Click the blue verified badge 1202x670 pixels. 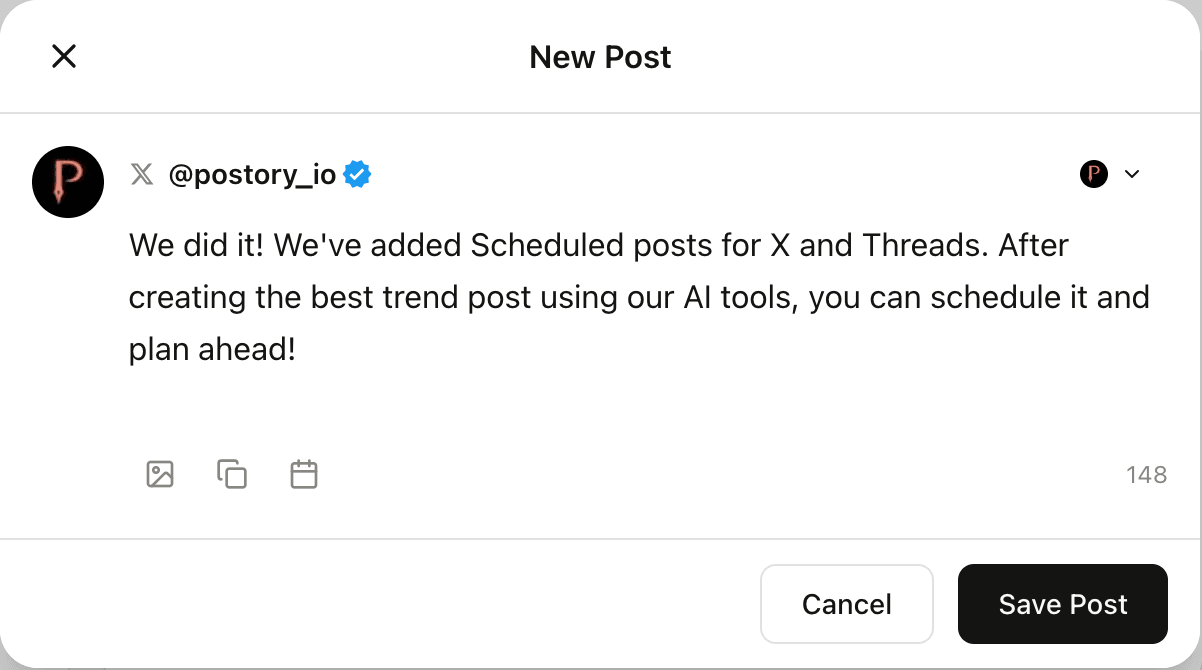click(355, 173)
